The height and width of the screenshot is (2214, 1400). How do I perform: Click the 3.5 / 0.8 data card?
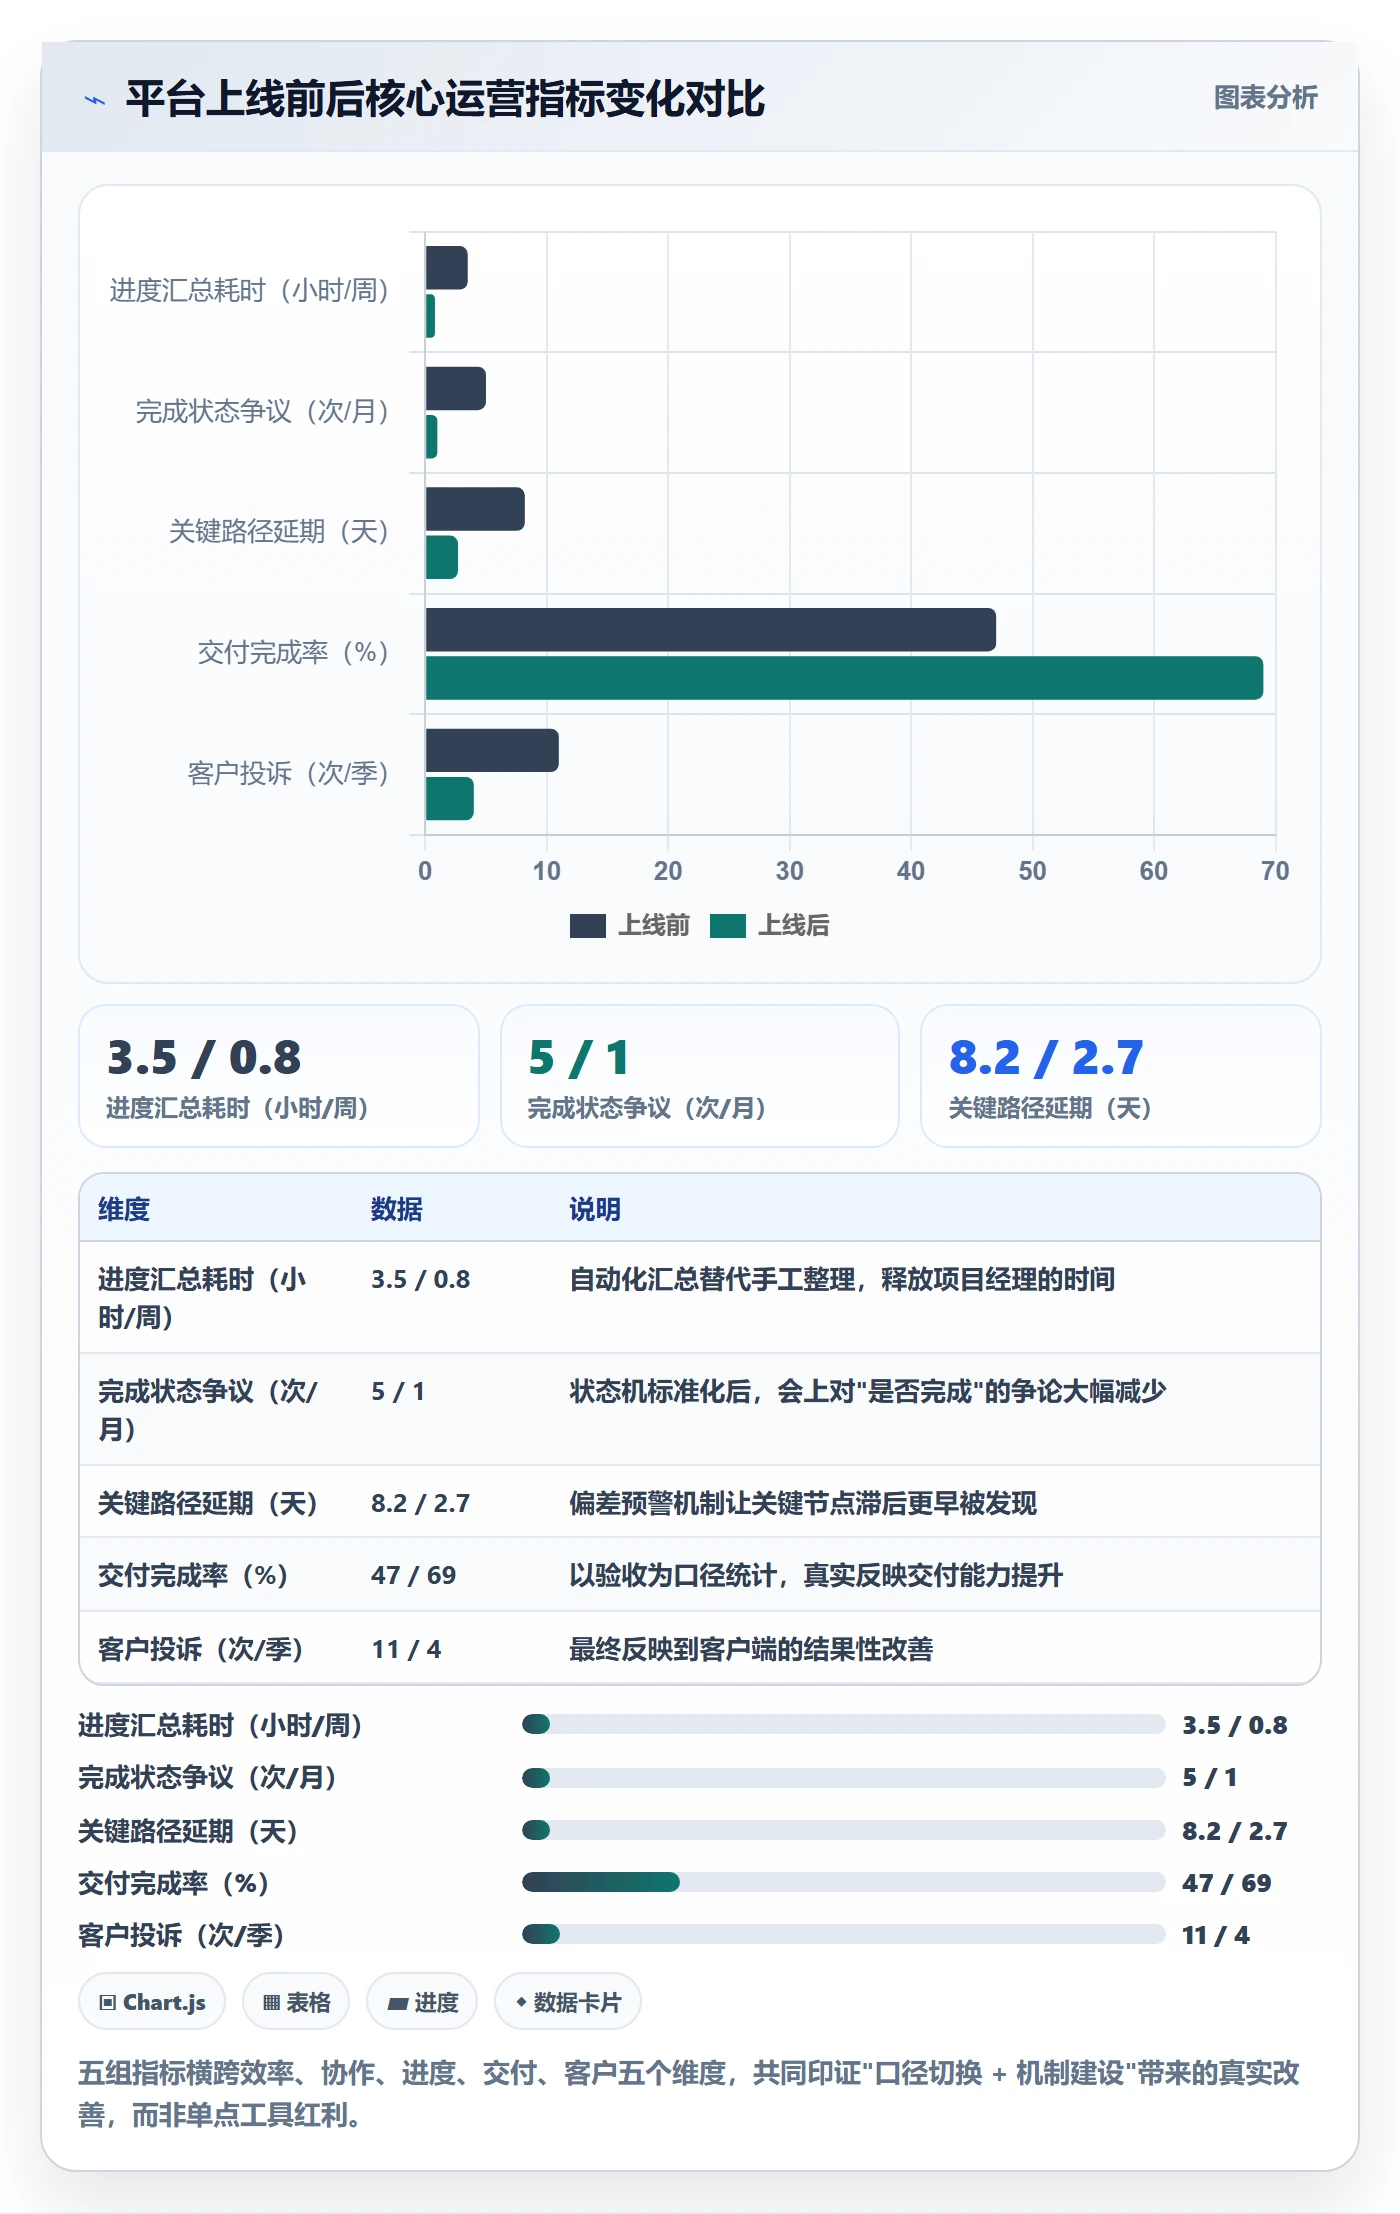pyautogui.click(x=279, y=1076)
